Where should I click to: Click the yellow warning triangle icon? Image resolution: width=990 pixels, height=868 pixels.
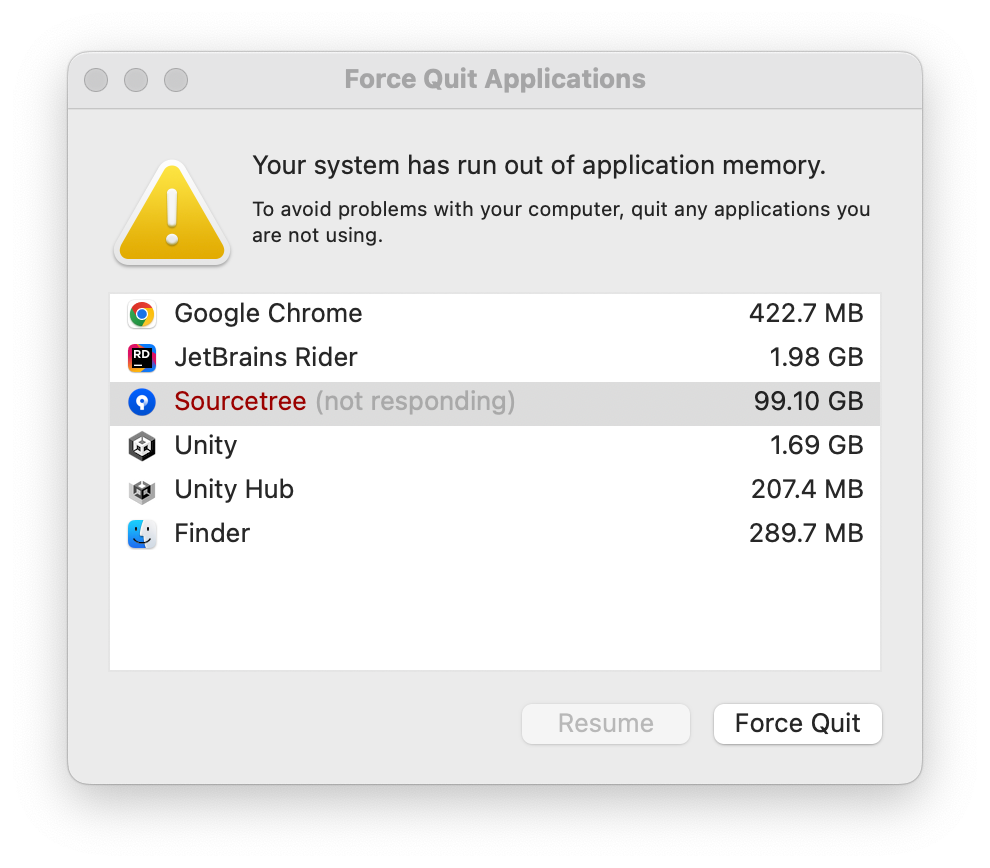[172, 212]
